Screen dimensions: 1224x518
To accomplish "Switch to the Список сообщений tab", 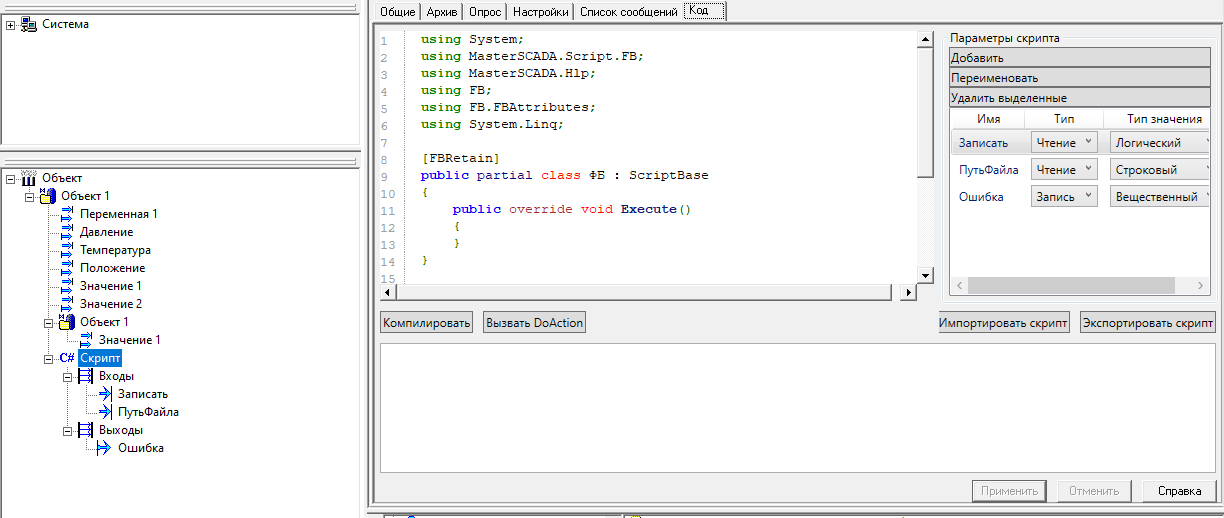I will [629, 12].
